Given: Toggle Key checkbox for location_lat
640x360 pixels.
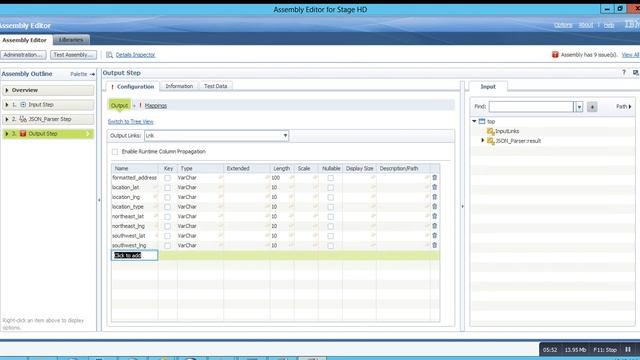Looking at the screenshot, I should coord(167,188).
